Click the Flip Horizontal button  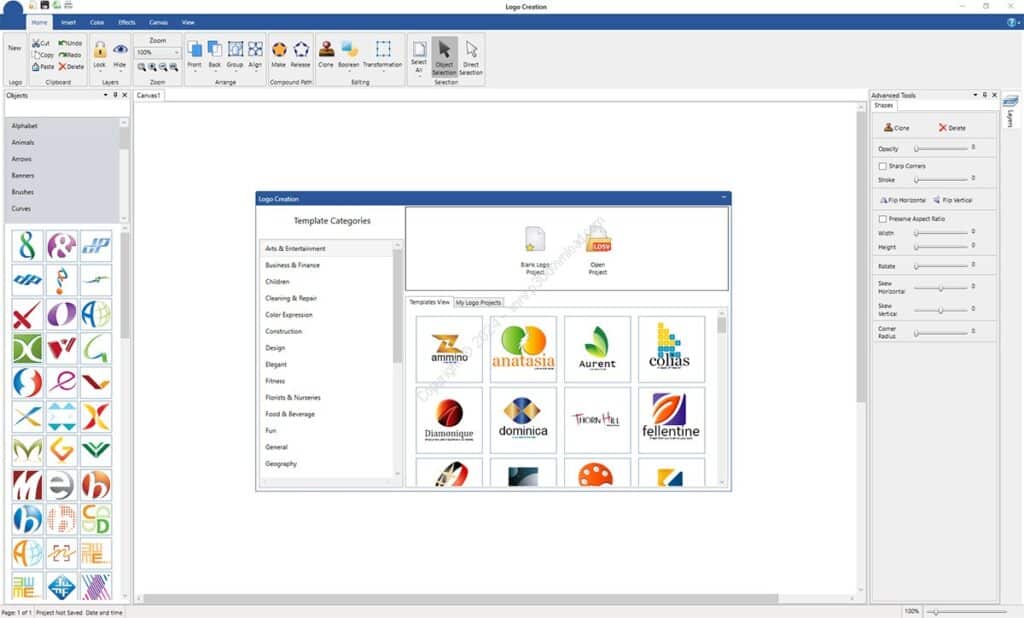point(903,201)
